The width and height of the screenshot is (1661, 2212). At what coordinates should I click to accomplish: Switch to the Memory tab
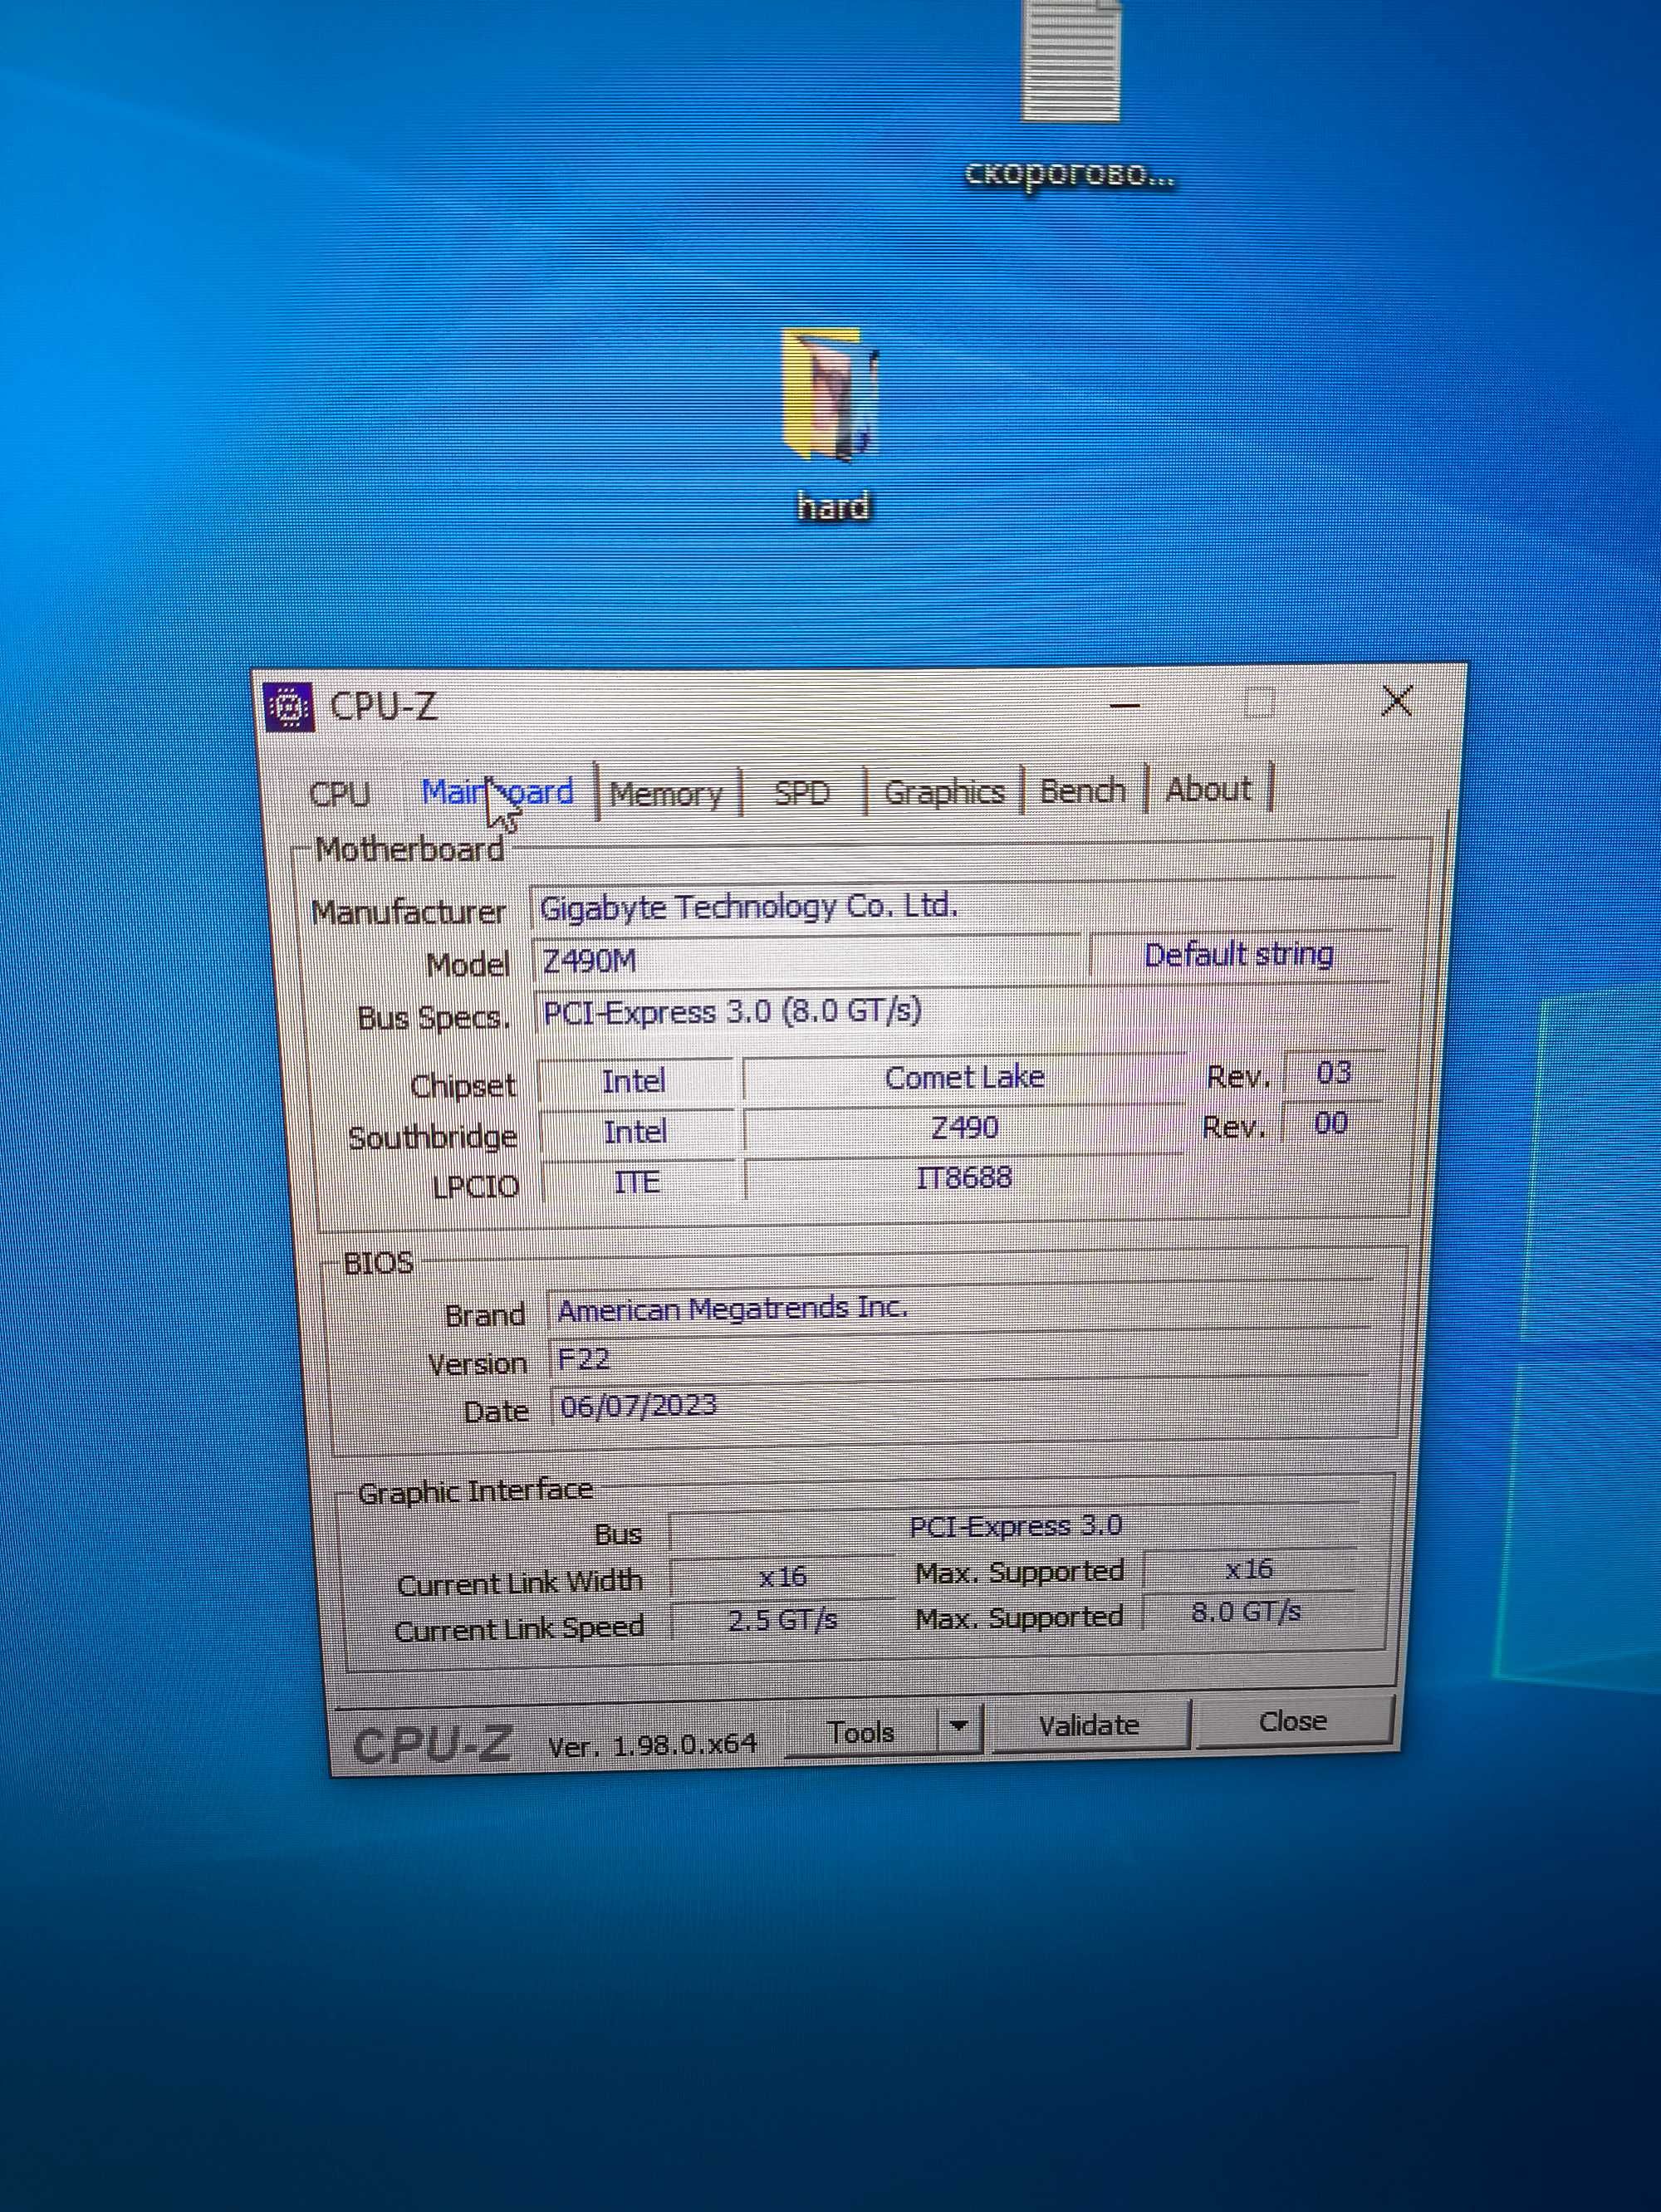(x=666, y=794)
